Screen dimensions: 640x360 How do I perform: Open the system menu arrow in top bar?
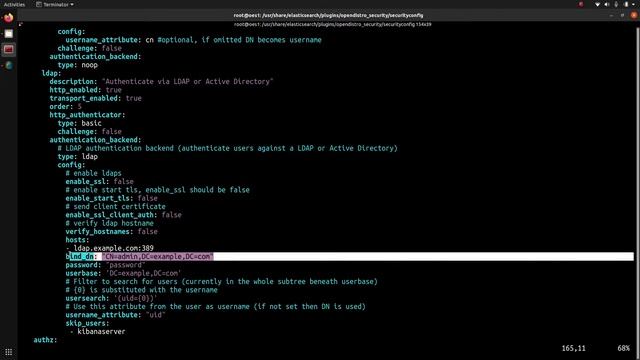tap(634, 4)
